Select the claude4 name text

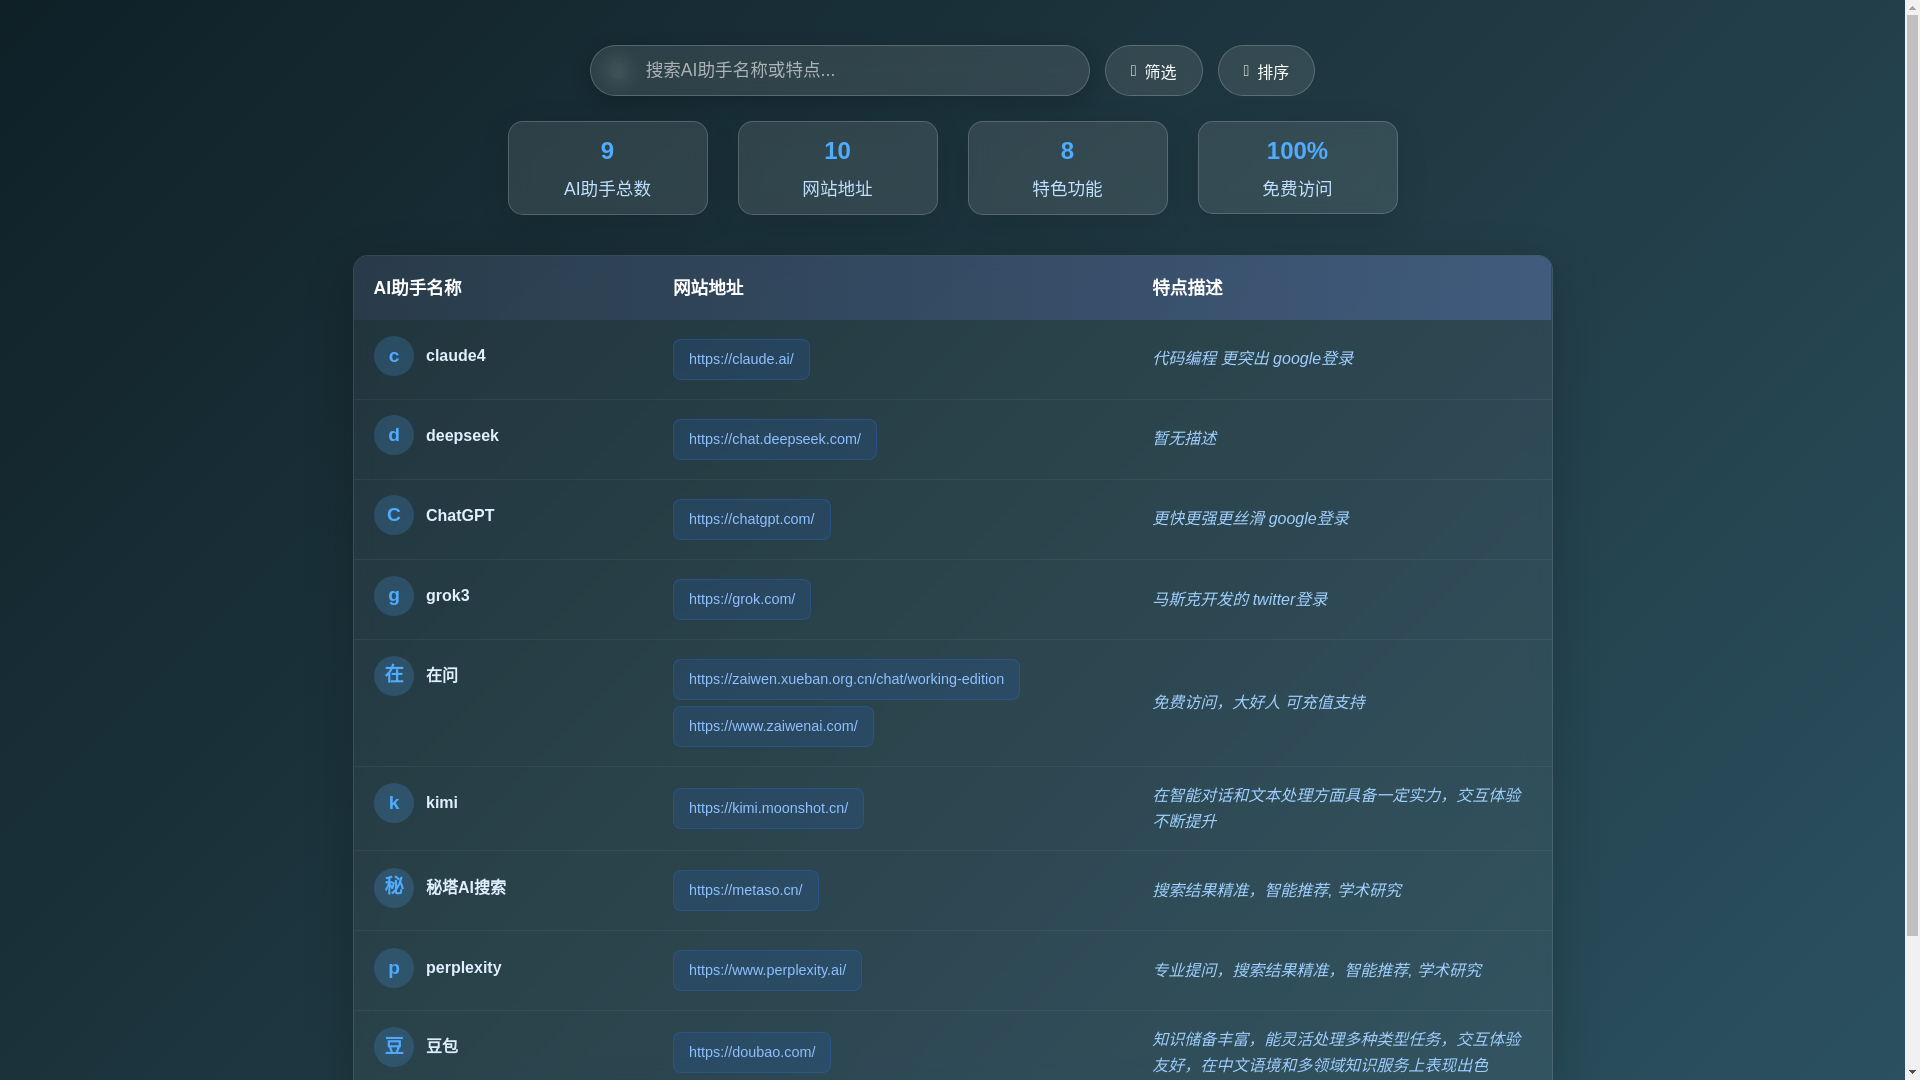click(x=455, y=356)
